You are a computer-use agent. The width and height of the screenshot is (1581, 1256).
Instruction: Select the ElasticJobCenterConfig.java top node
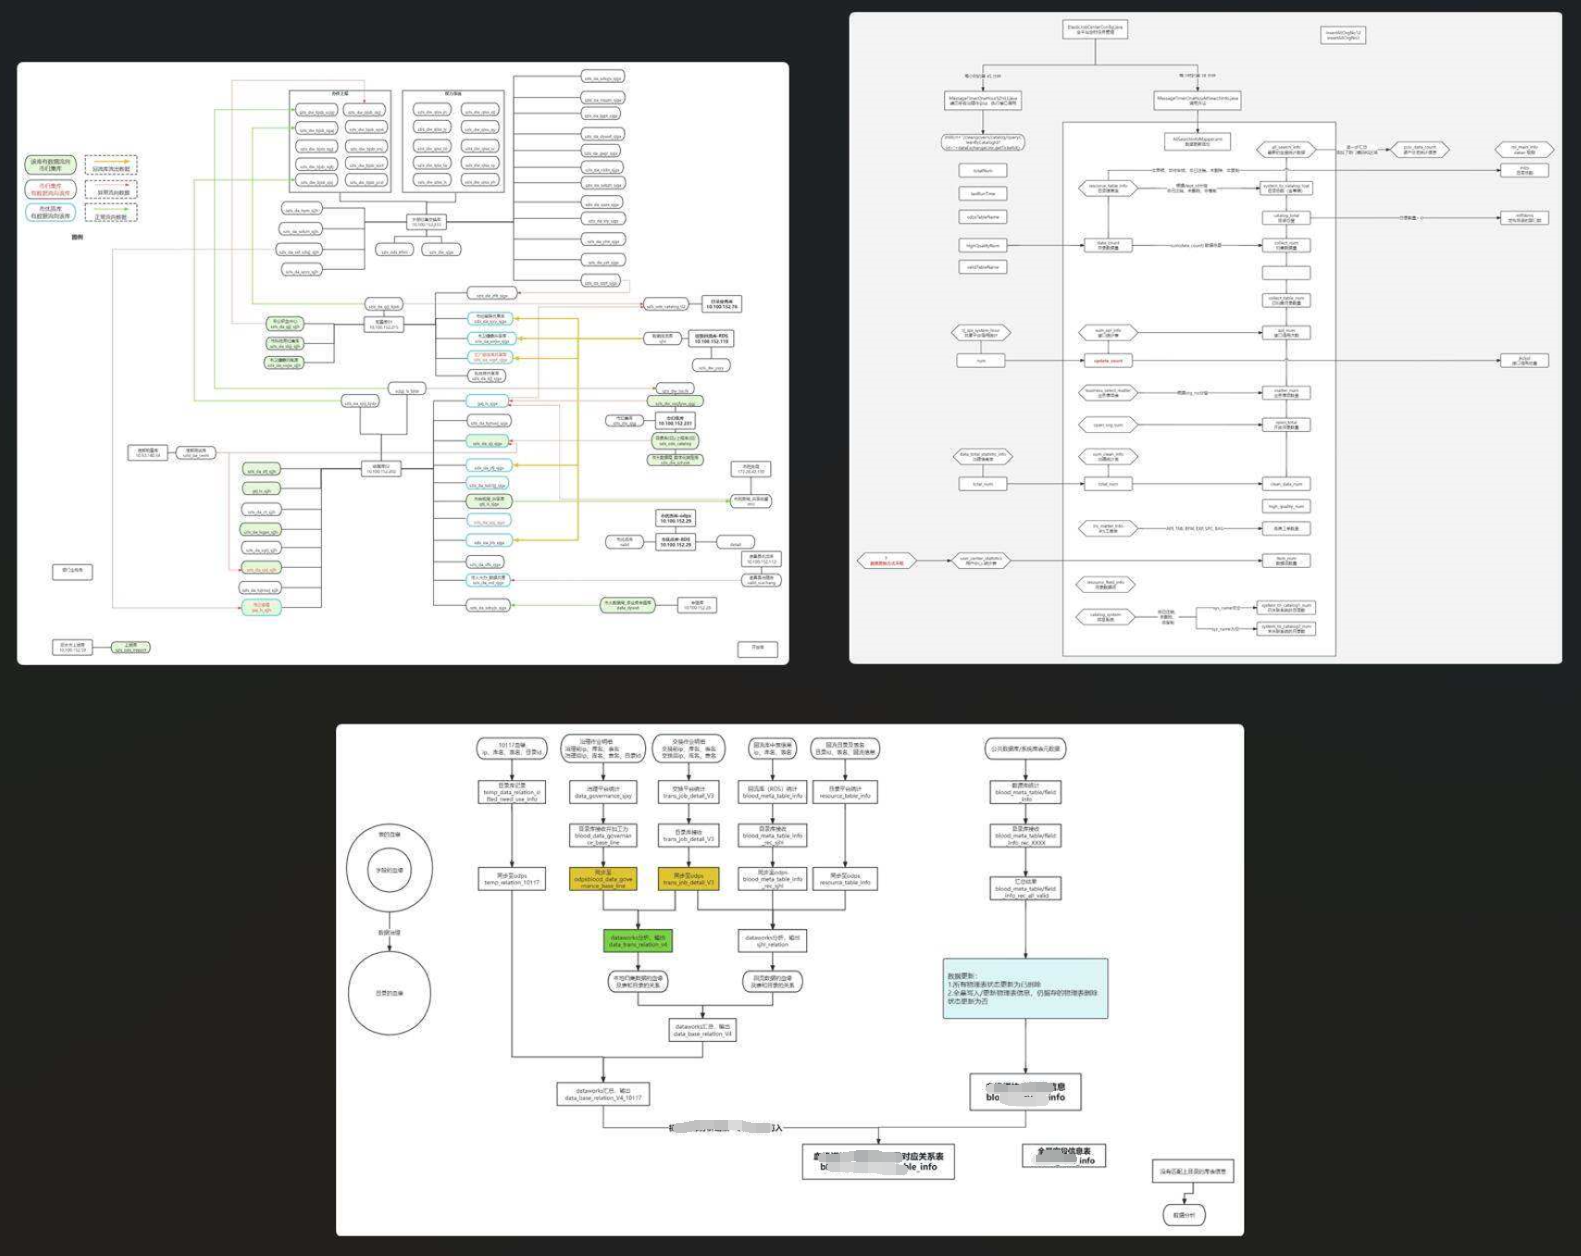coord(1094,30)
